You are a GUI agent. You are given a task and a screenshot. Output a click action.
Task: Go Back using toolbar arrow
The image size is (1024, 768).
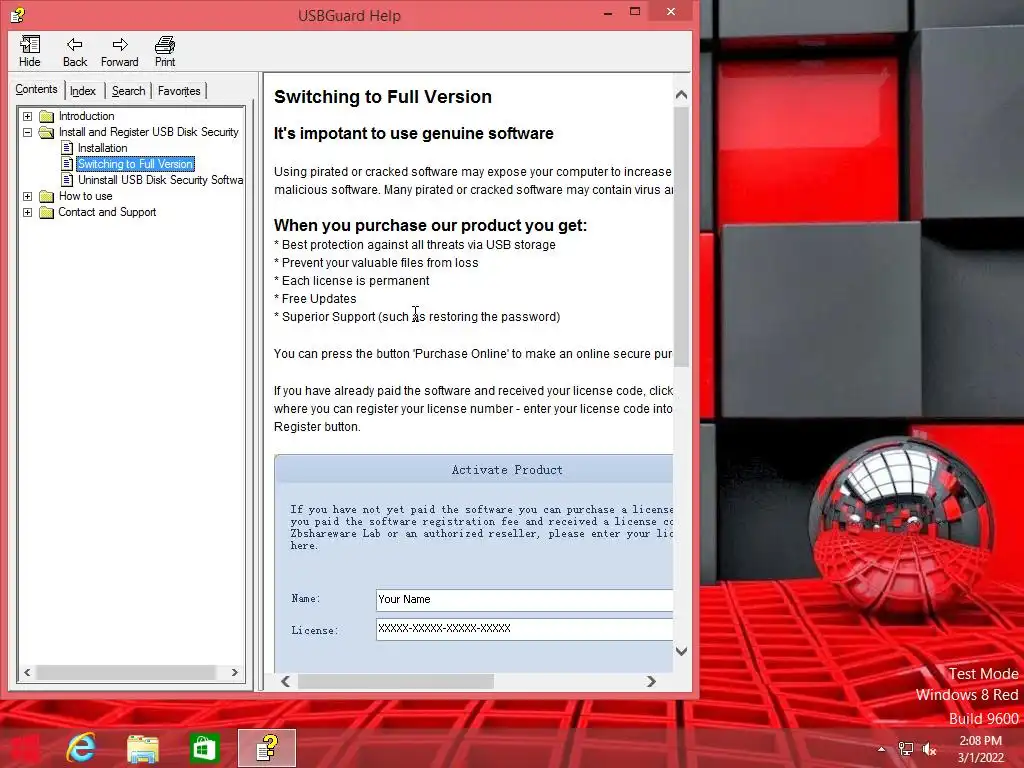[x=74, y=52]
